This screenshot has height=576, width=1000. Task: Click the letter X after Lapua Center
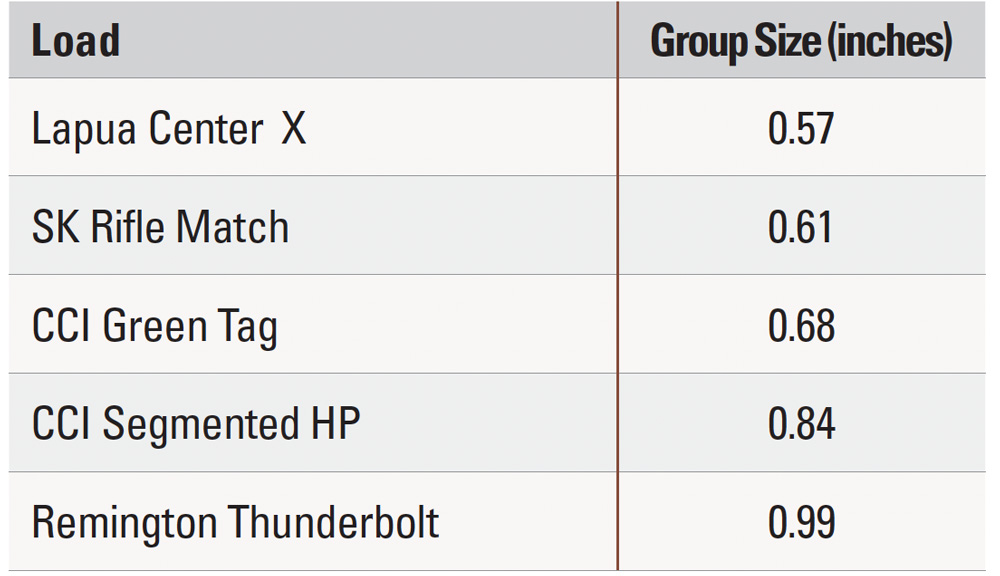(x=294, y=128)
